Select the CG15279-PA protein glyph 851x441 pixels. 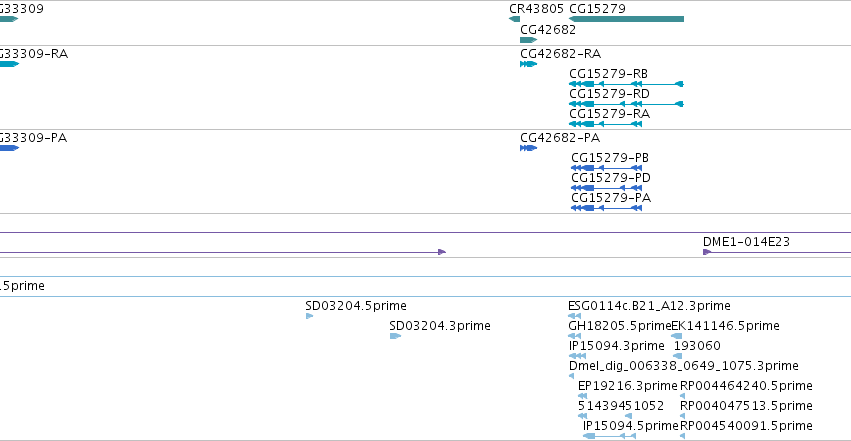(607, 208)
